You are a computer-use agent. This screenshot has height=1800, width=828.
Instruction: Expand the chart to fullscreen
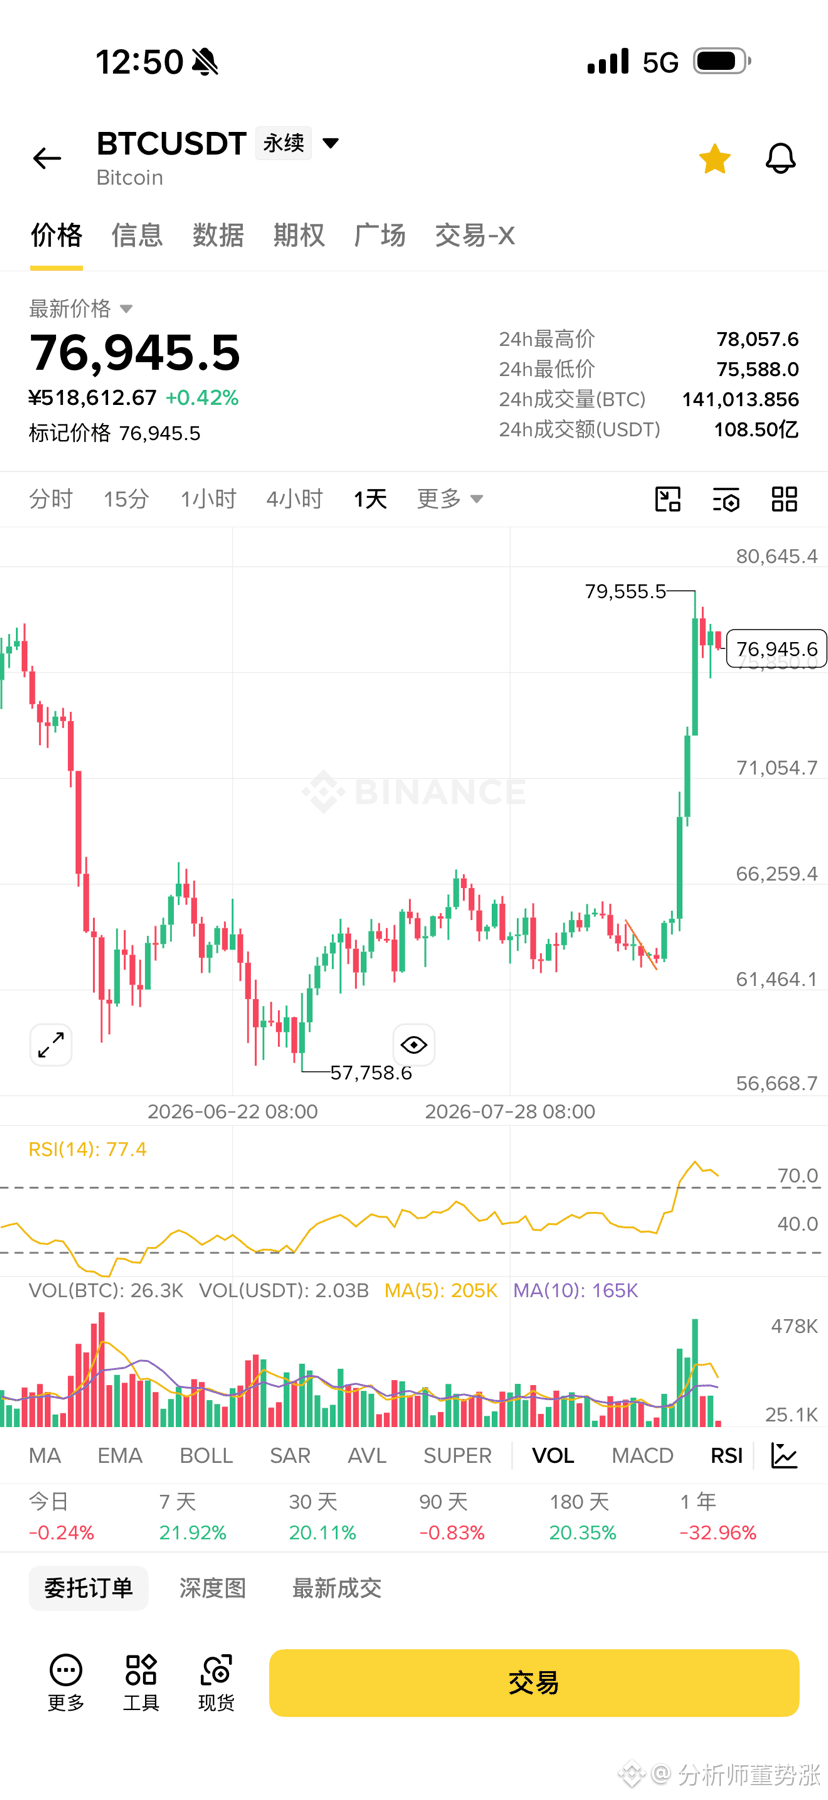51,1045
